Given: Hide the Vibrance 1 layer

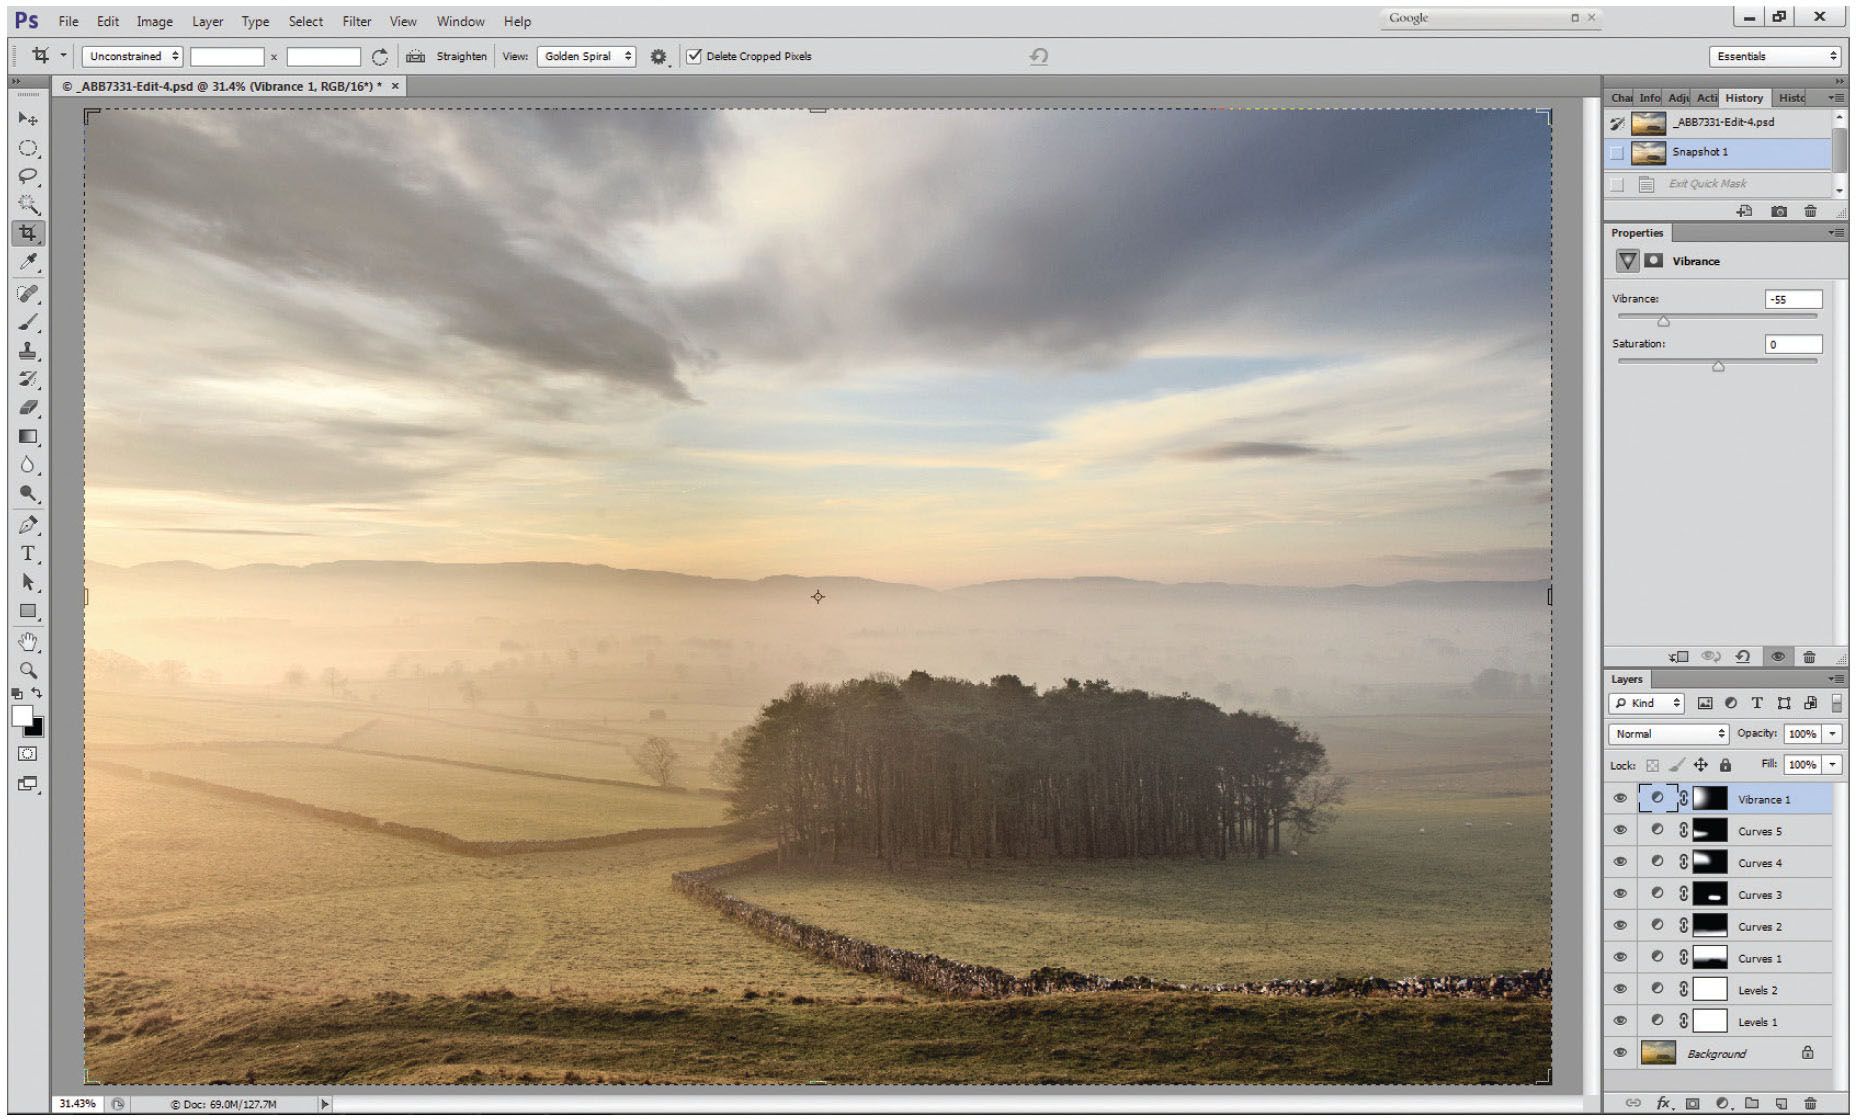Looking at the screenshot, I should (1620, 798).
